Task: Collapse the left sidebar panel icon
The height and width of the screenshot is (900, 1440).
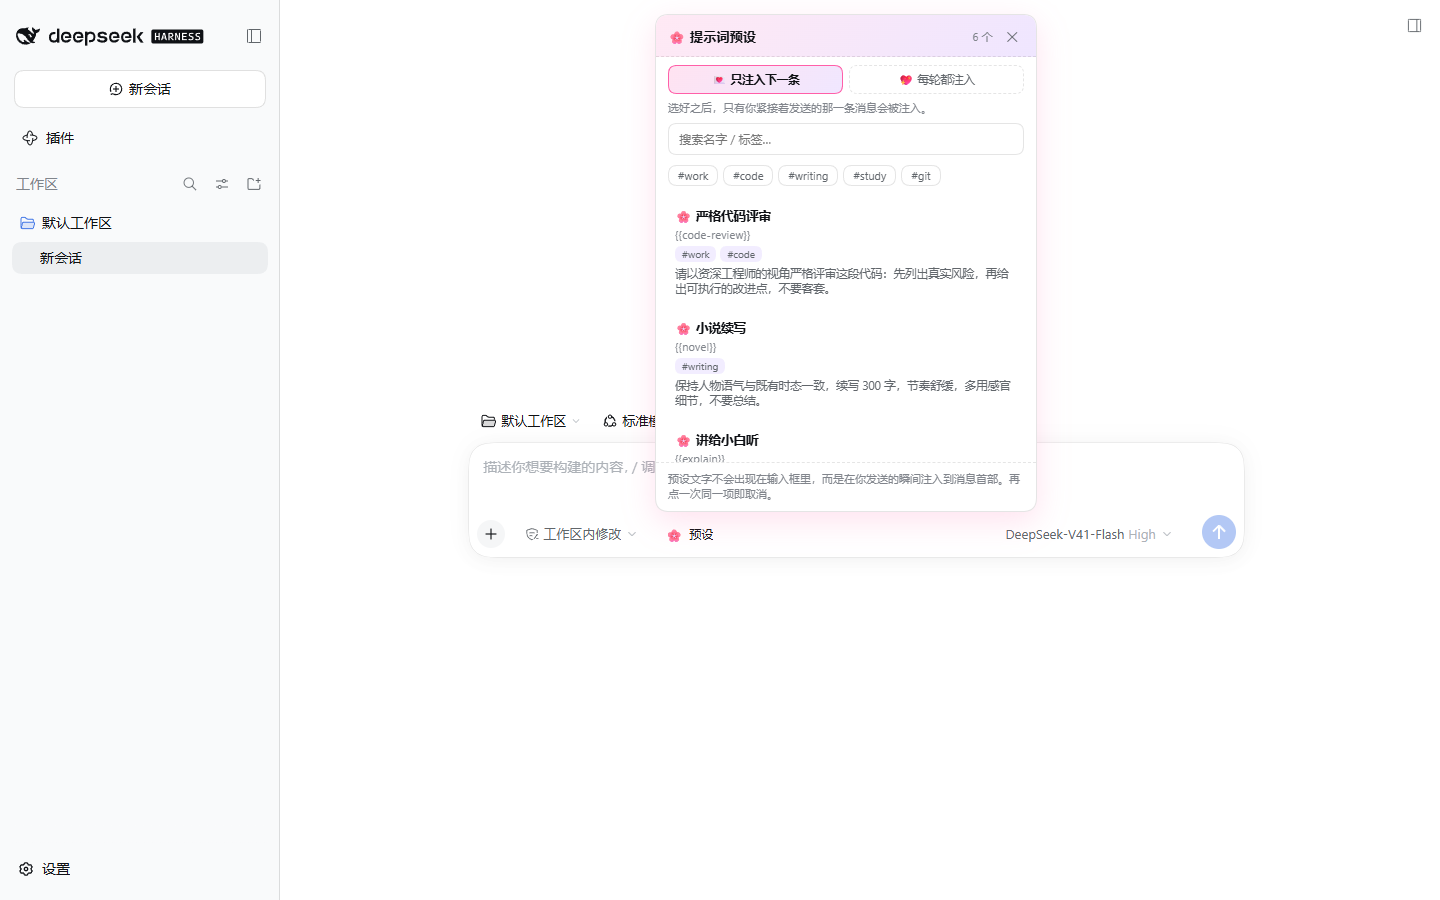Action: (254, 36)
